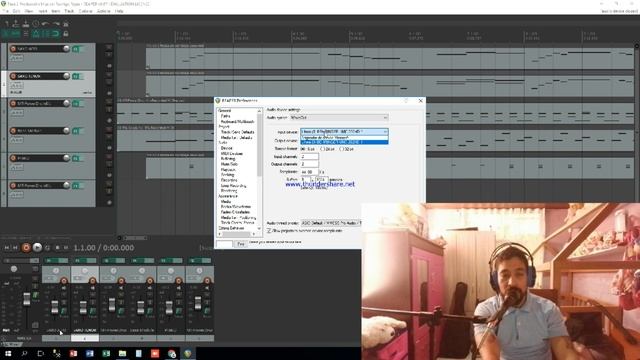
Task: Select Recording in preferences tree
Action: click(x=229, y=180)
